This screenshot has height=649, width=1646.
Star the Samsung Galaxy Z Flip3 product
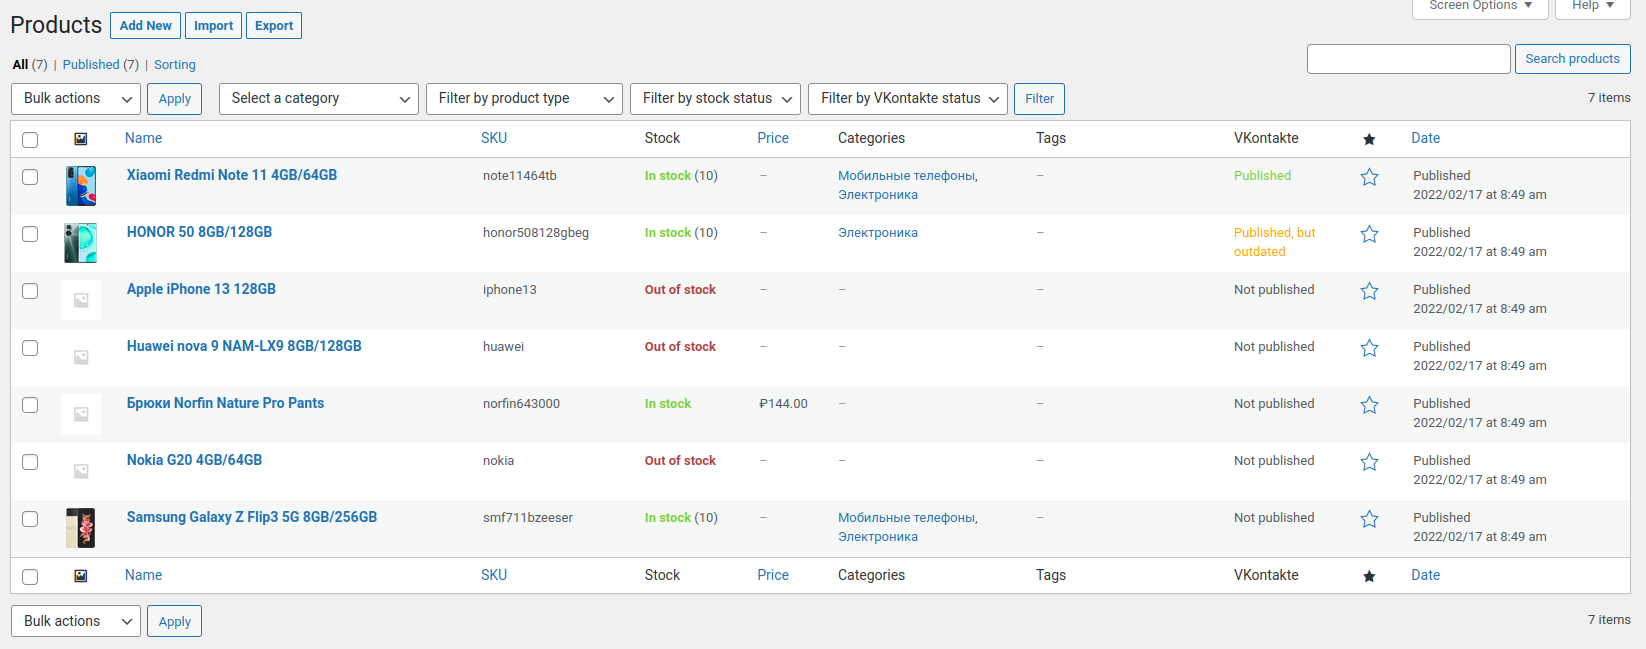click(1369, 519)
